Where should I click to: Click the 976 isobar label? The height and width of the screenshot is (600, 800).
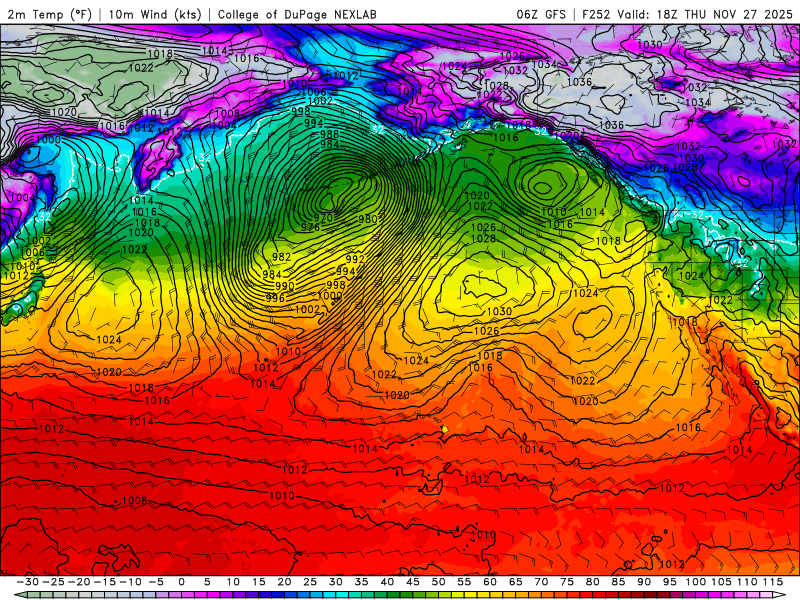tap(310, 228)
